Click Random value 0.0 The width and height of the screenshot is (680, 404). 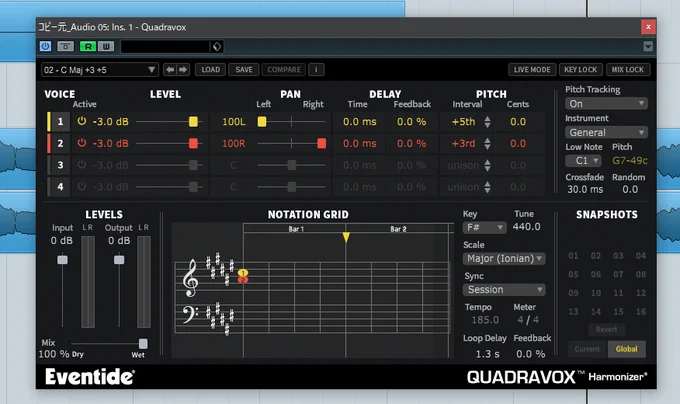[630, 189]
